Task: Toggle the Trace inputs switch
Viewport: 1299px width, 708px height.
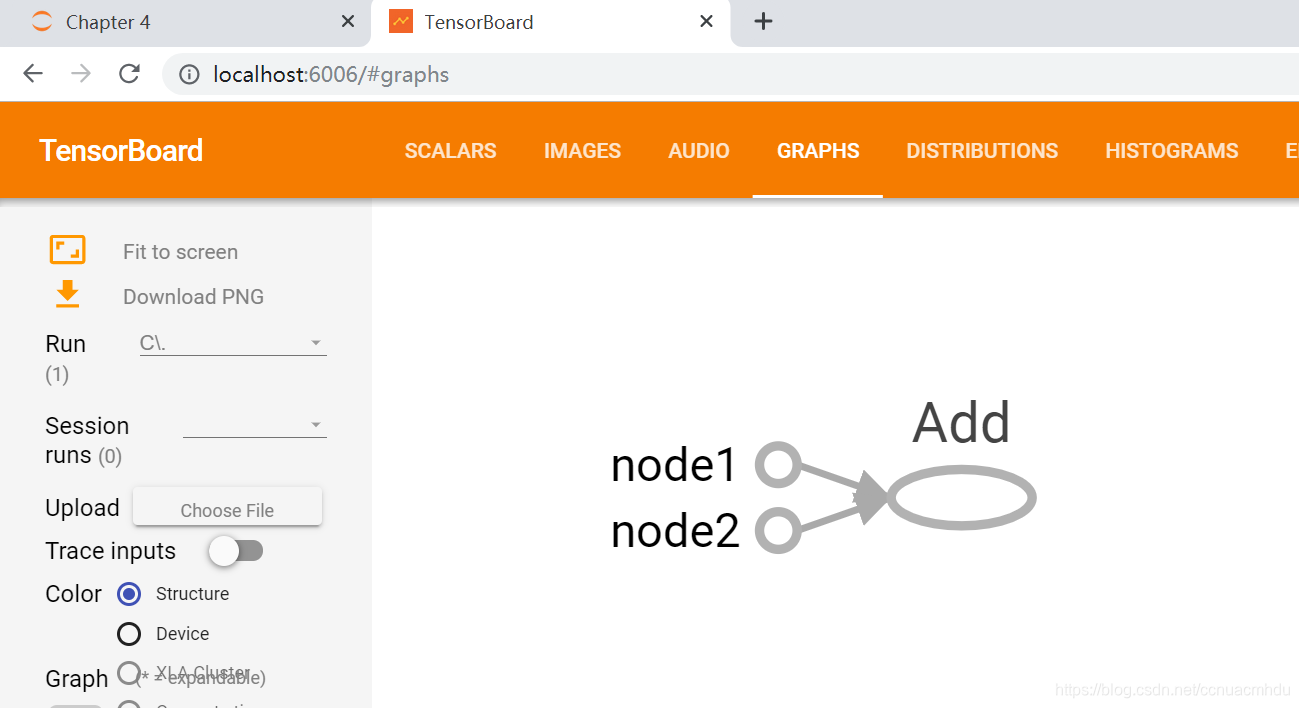Action: [x=236, y=551]
